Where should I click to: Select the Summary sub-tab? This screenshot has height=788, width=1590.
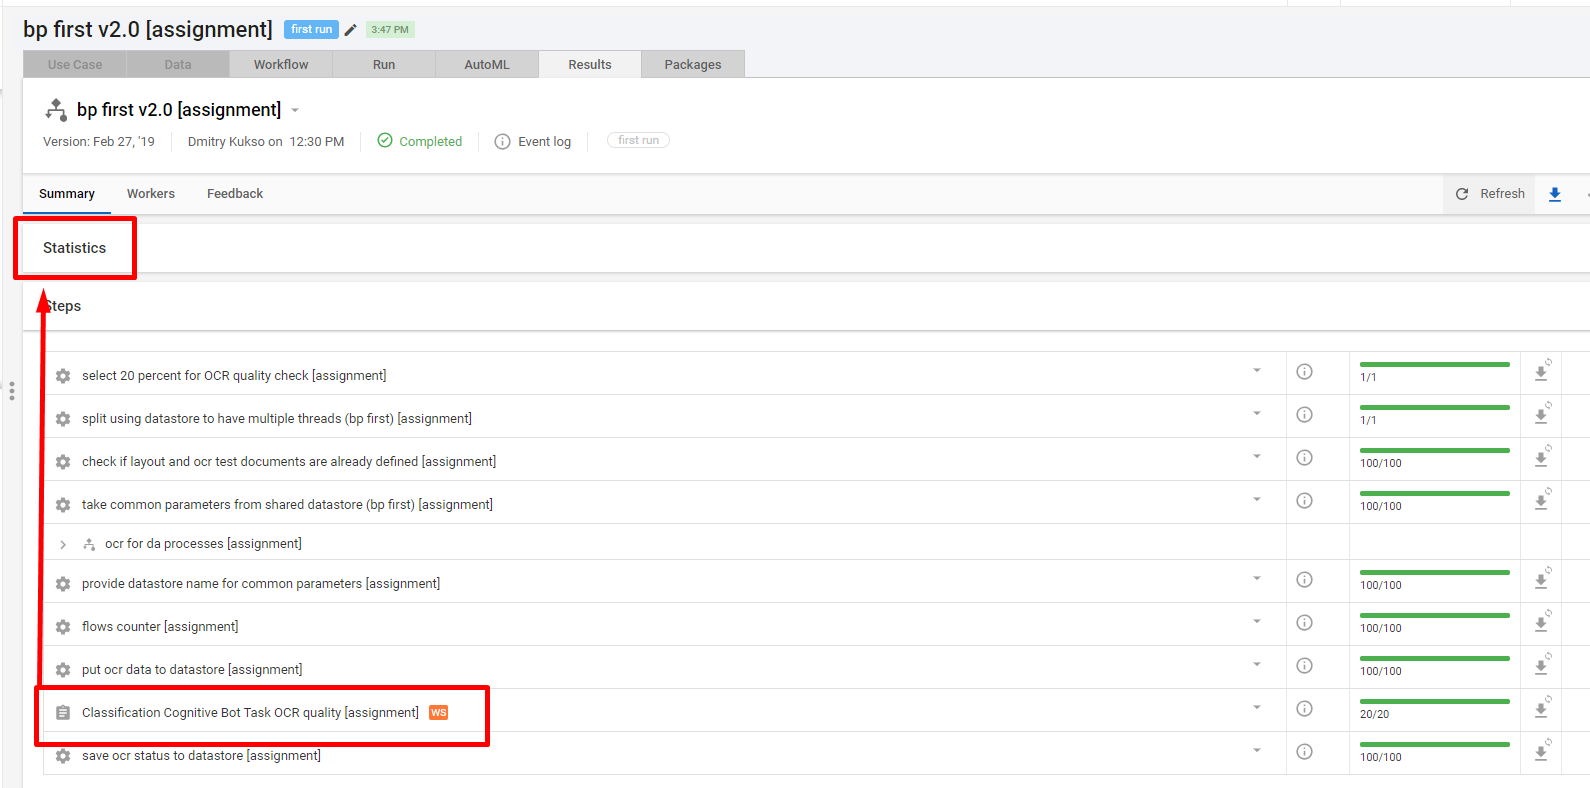tap(67, 194)
